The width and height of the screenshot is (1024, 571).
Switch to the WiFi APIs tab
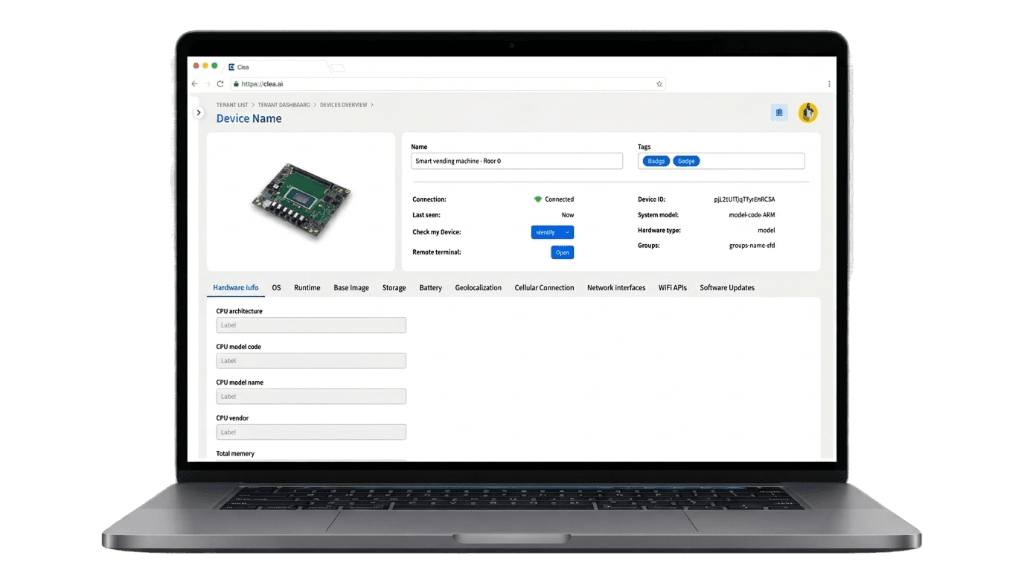(672, 287)
